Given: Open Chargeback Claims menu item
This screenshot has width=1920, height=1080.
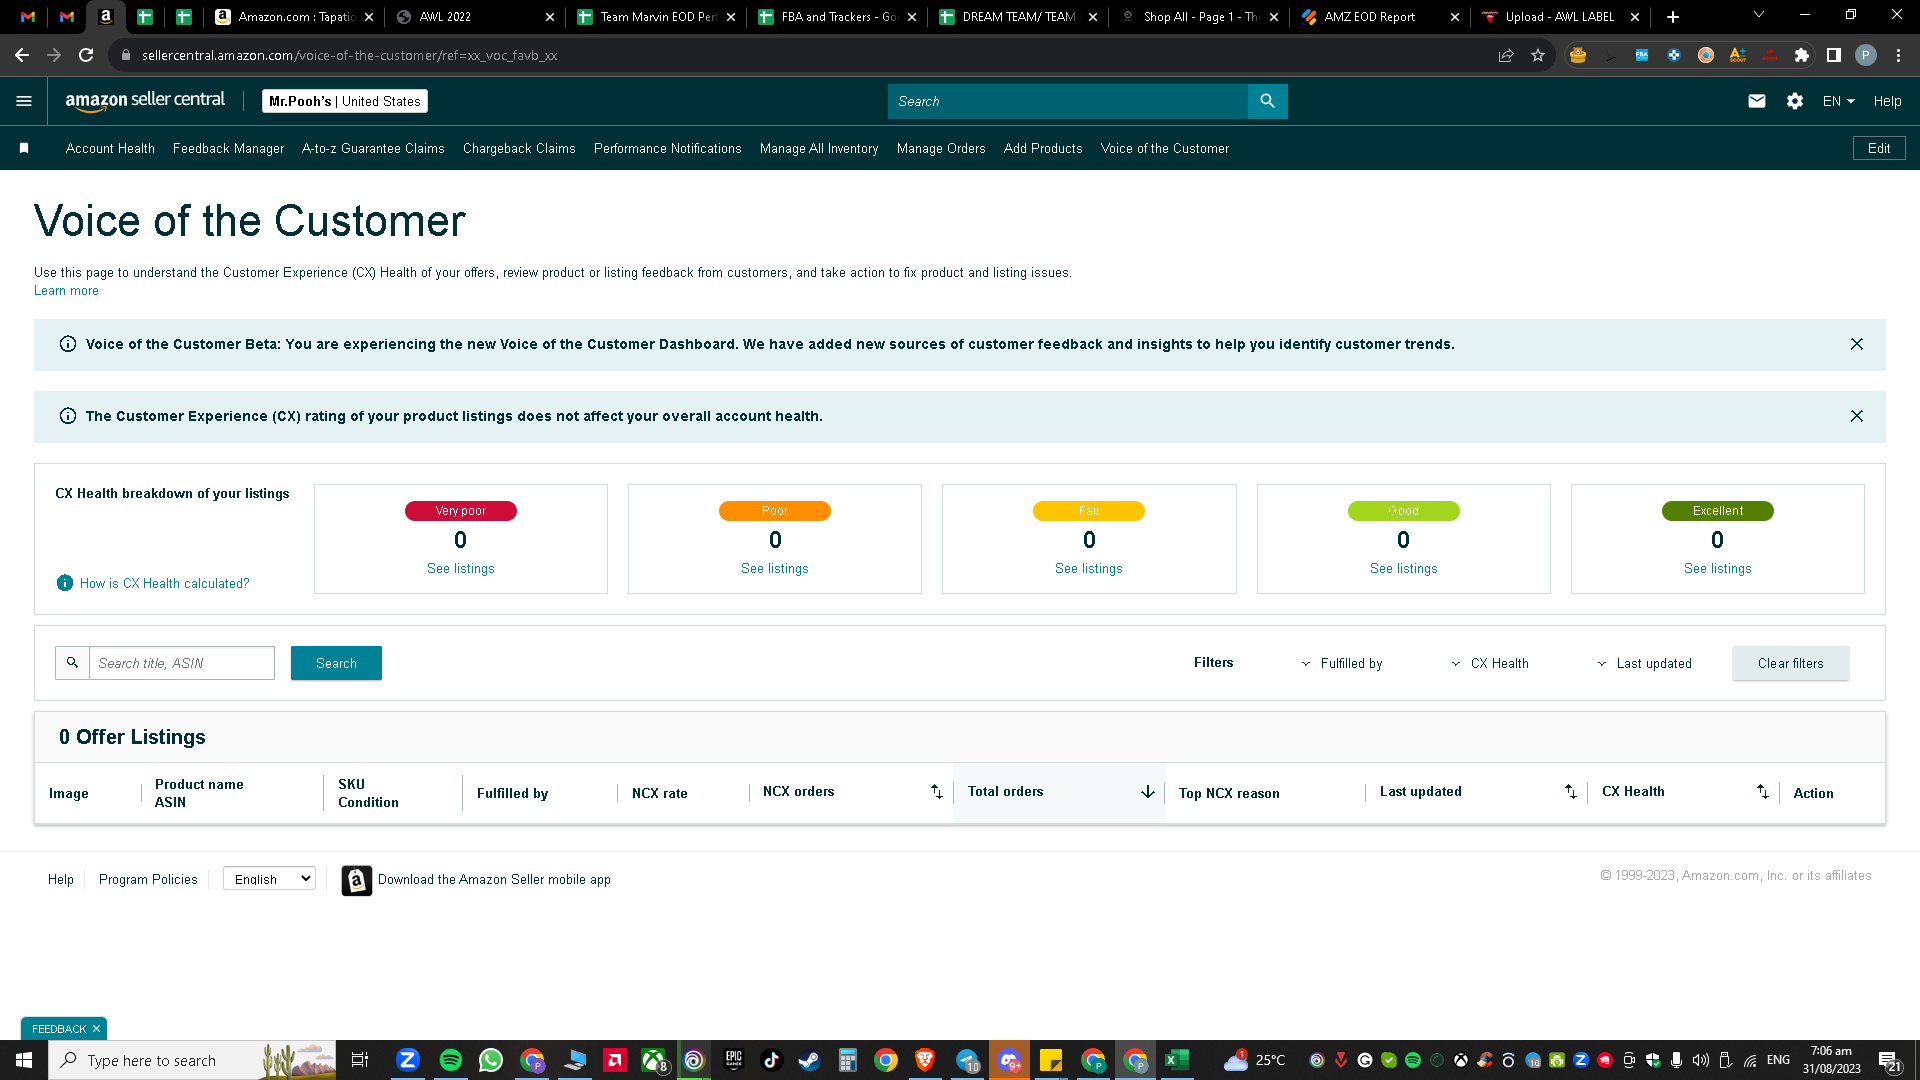Looking at the screenshot, I should pos(519,148).
